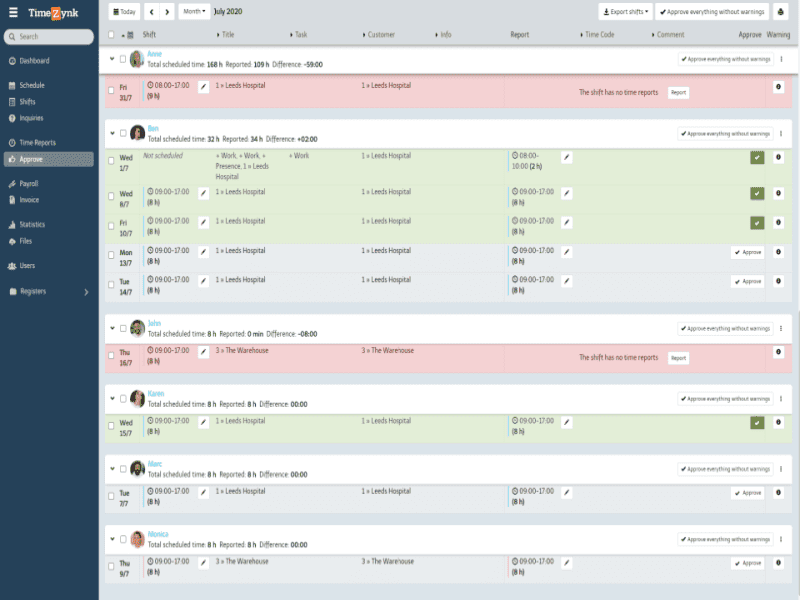Click the Search field in the sidebar
Viewport: 800px width, 600px height.
pyautogui.click(x=49, y=37)
